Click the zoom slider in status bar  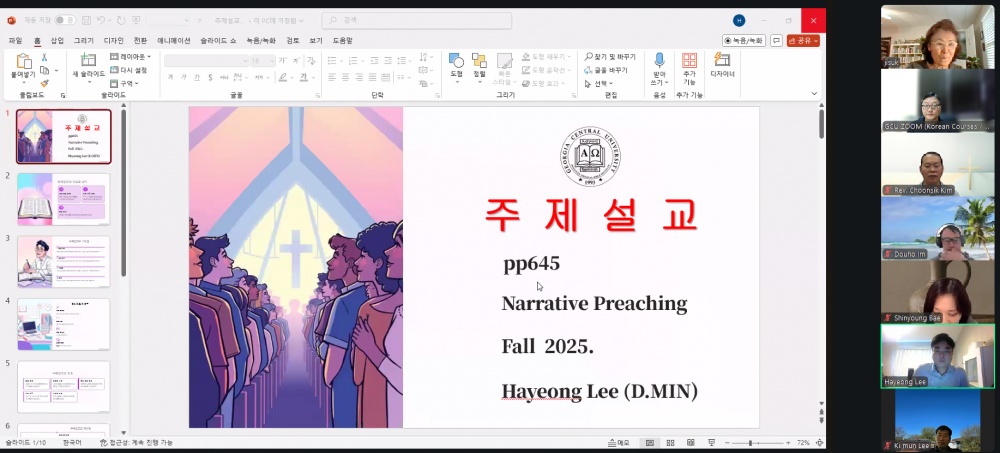coord(758,443)
